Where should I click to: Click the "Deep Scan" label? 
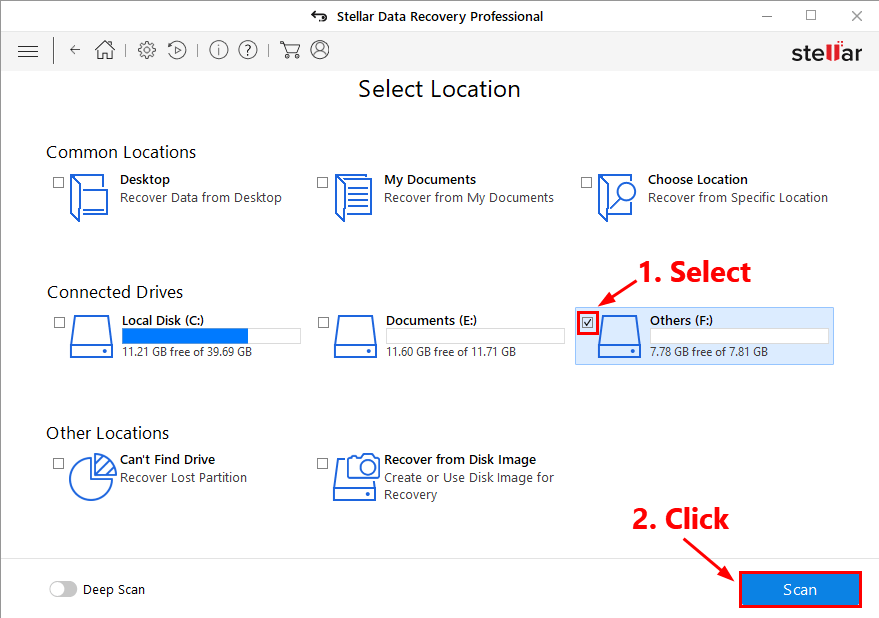(114, 589)
